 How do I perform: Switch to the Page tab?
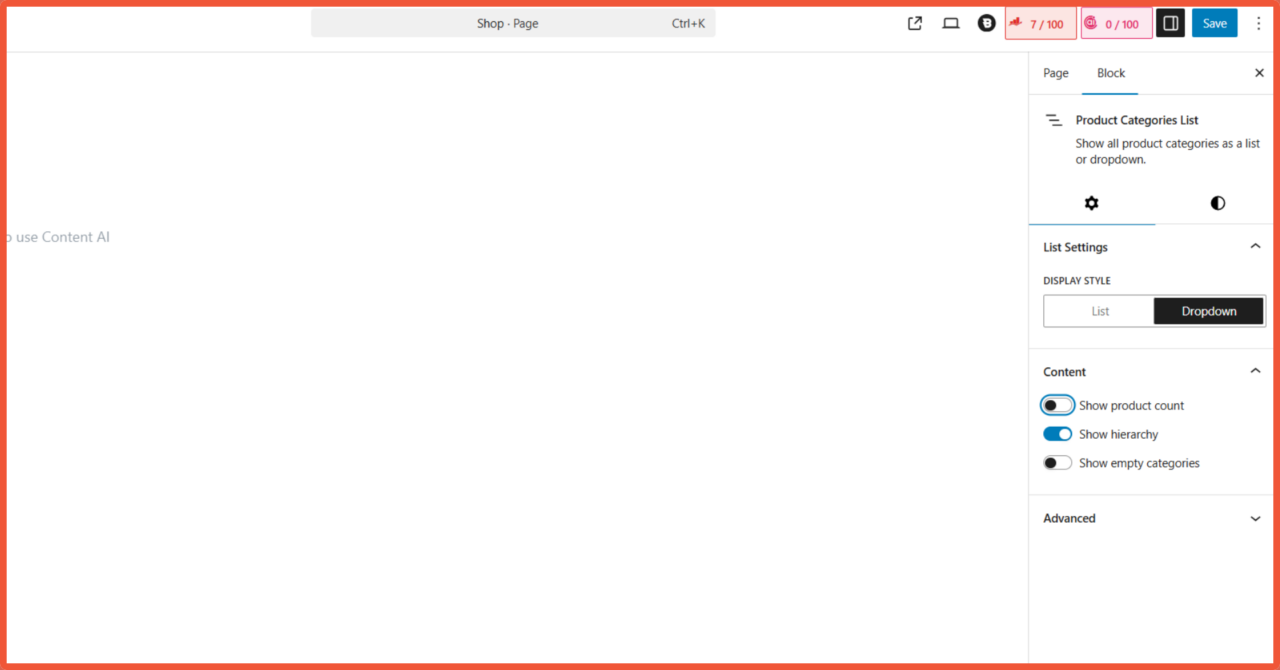1055,72
